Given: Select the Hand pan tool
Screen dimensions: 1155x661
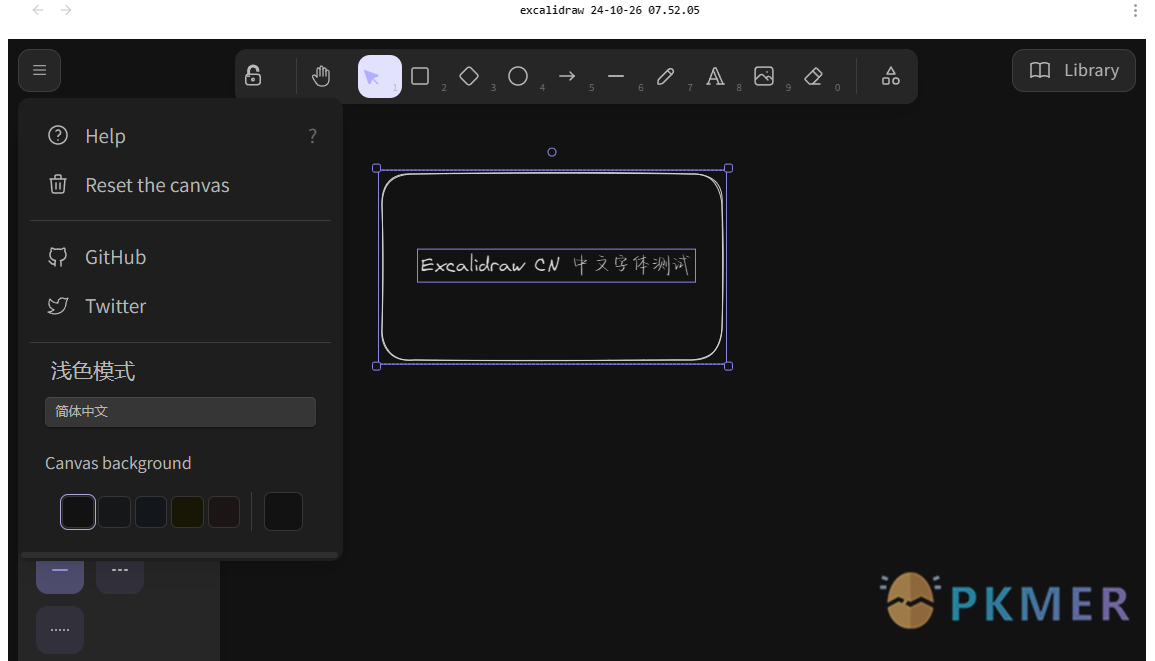Looking at the screenshot, I should pyautogui.click(x=321, y=76).
